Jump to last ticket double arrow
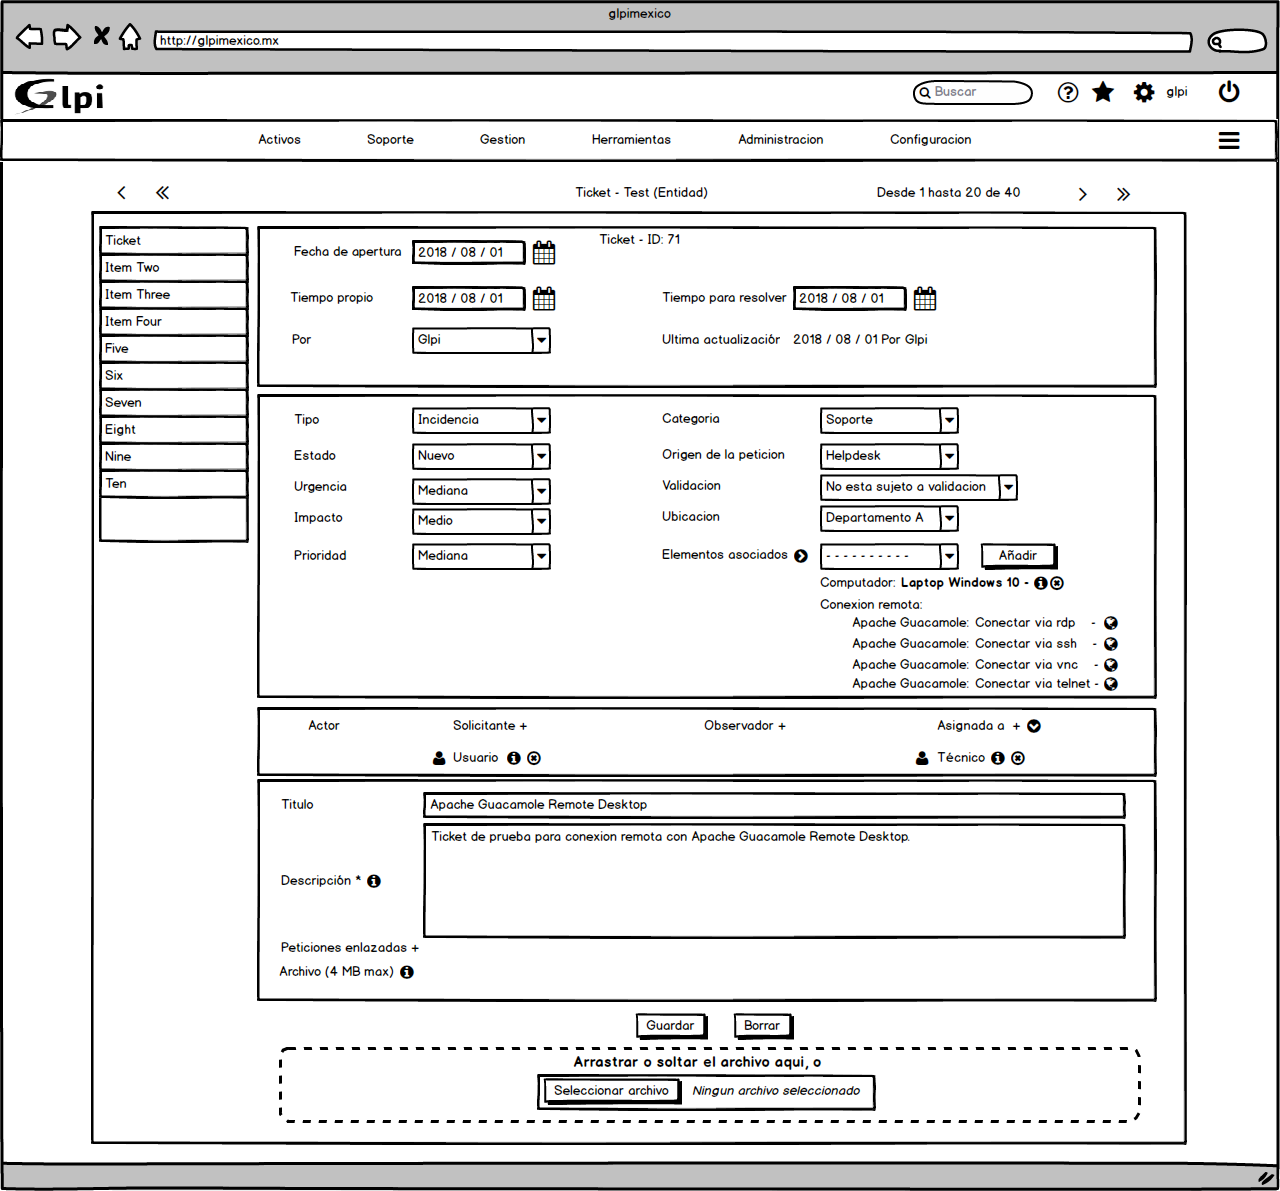Screen dimensions: 1280x1191 pos(1123,194)
